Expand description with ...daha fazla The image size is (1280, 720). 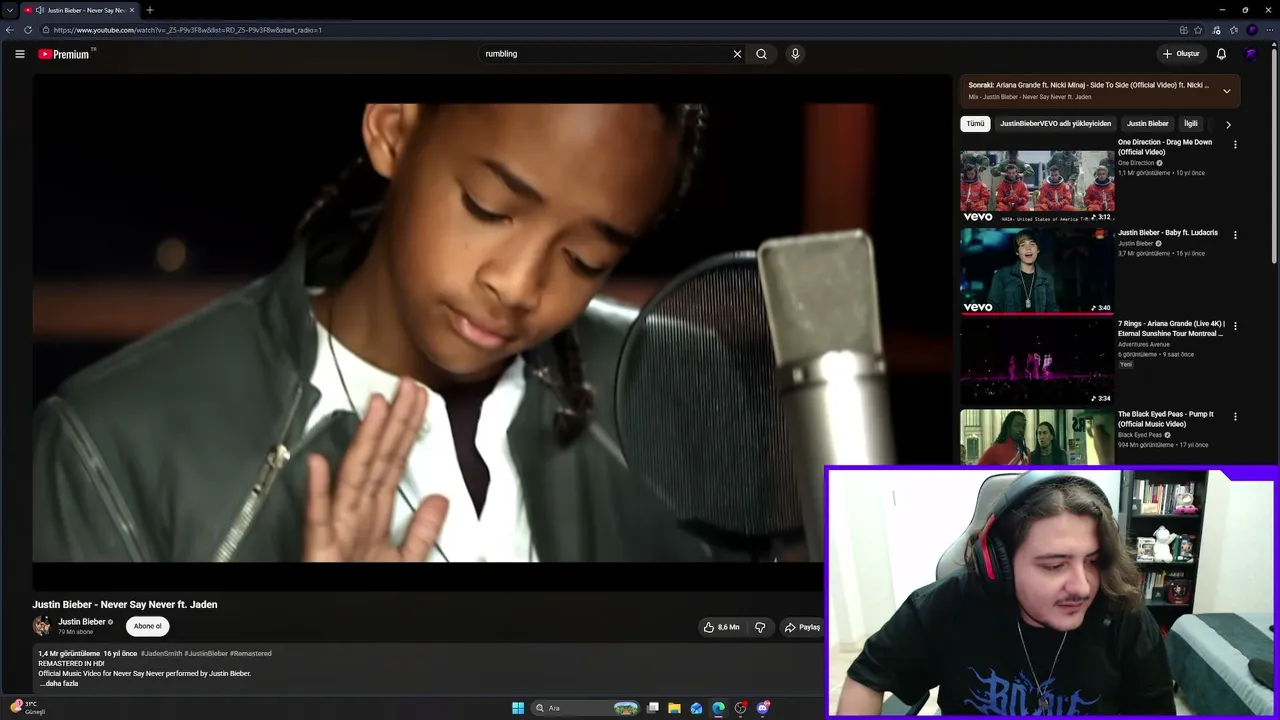(x=59, y=684)
